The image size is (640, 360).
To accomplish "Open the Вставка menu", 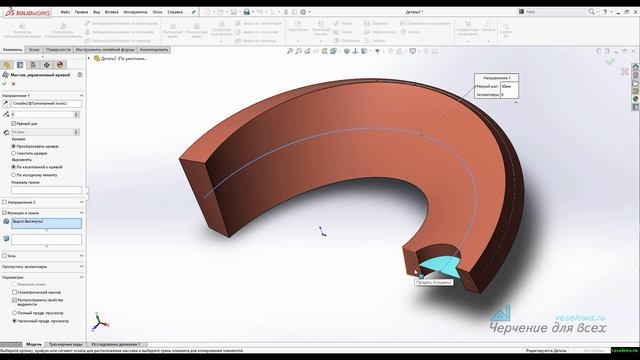I will tap(111, 12).
